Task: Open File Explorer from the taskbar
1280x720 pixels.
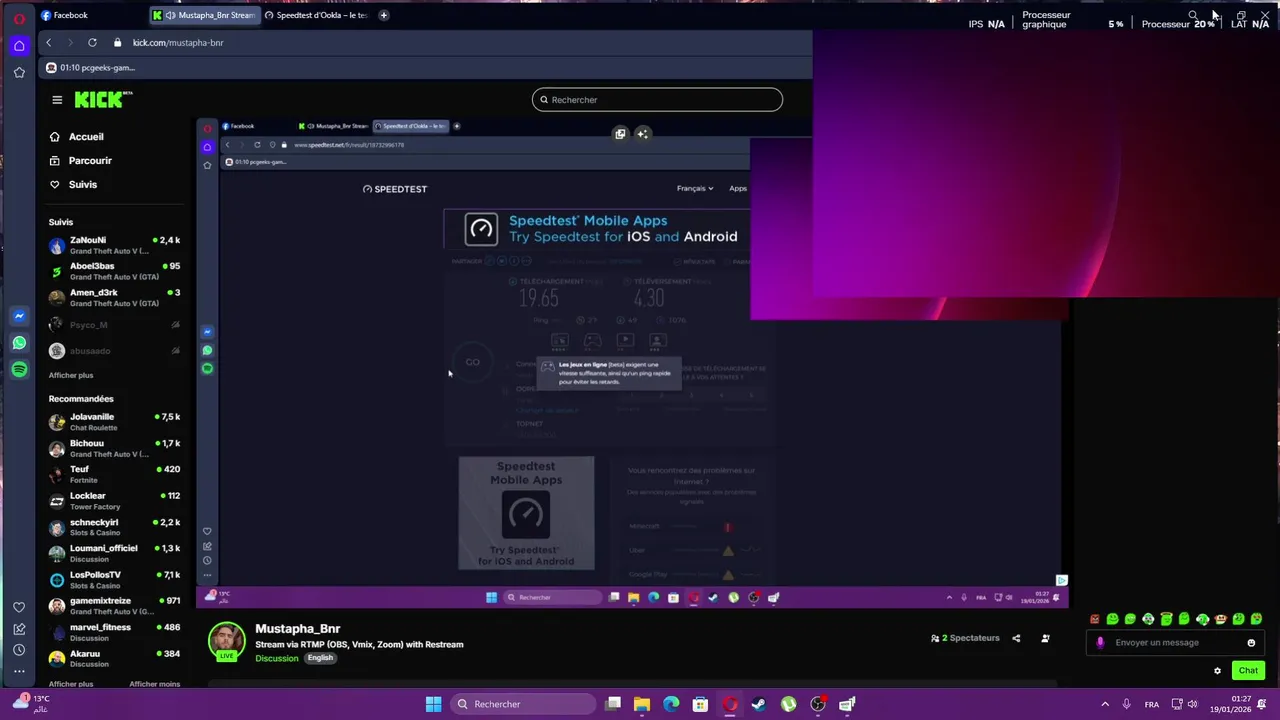Action: pyautogui.click(x=642, y=704)
